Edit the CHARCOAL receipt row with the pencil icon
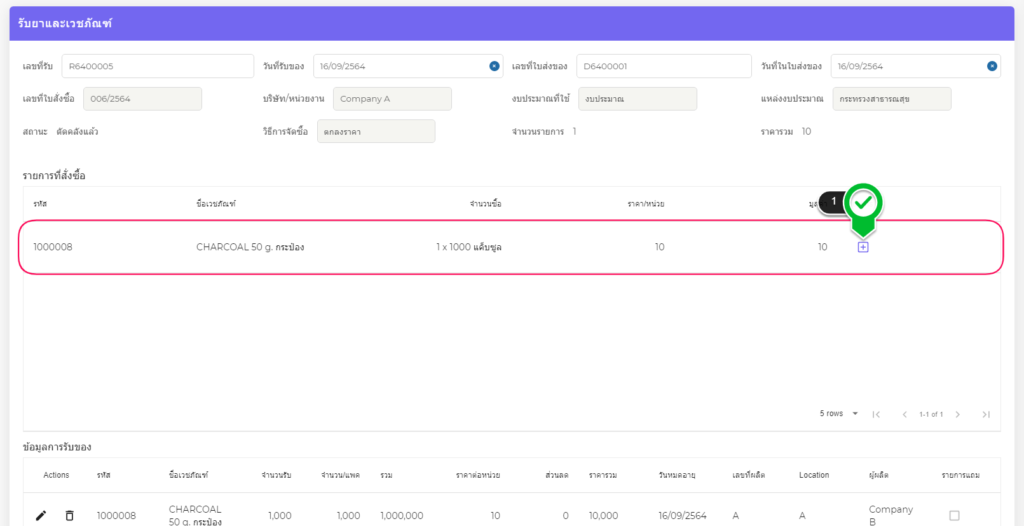The image size is (1024, 526). pyautogui.click(x=41, y=515)
